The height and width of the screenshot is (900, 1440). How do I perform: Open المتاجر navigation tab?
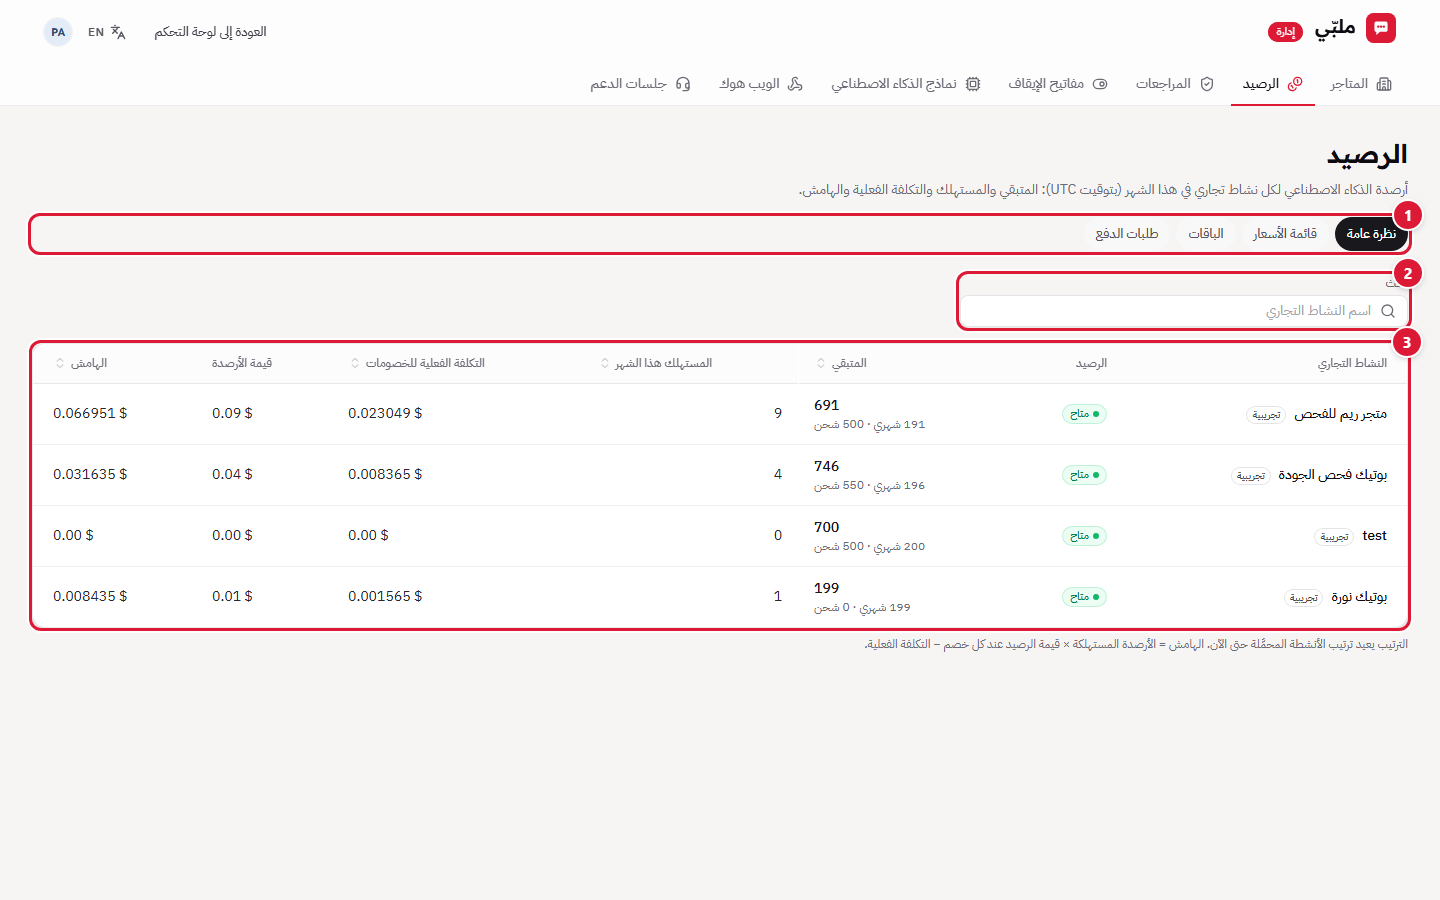pos(1361,84)
